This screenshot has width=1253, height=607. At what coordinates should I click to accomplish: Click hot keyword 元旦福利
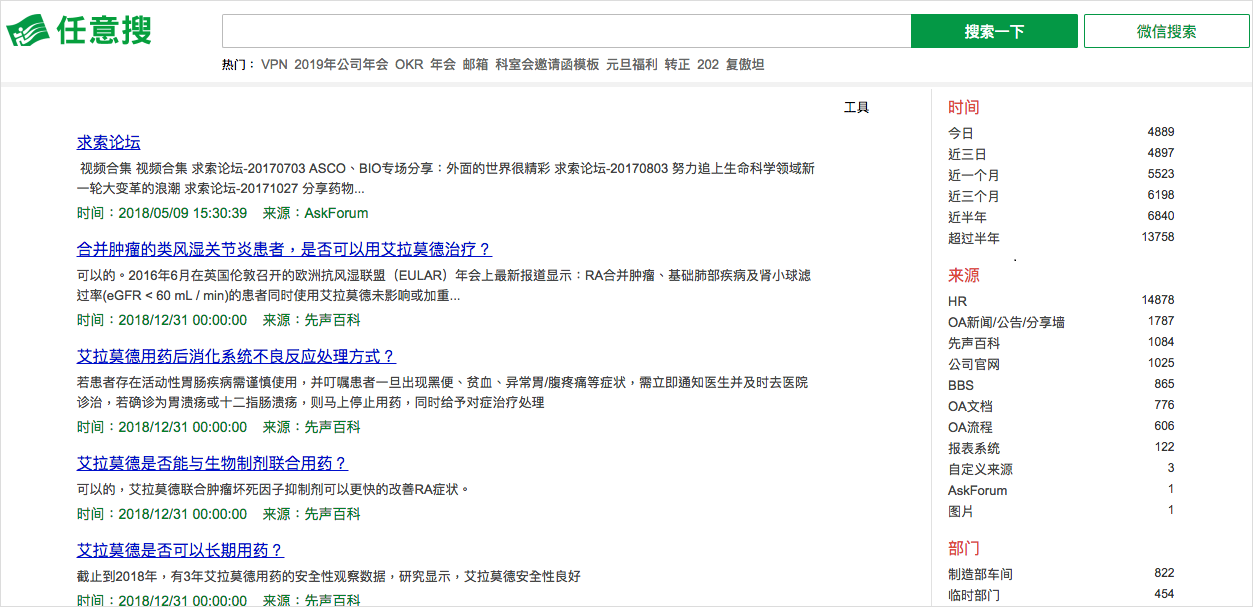tap(632, 64)
